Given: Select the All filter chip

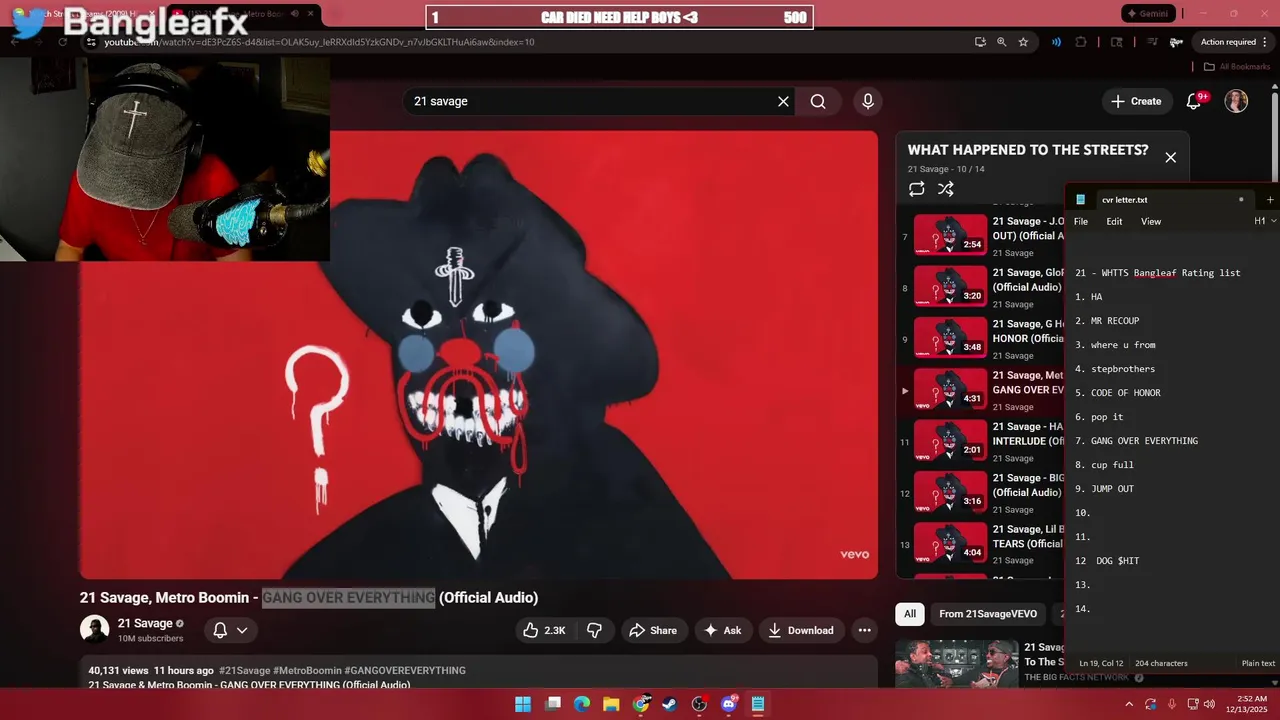Looking at the screenshot, I should pos(910,614).
